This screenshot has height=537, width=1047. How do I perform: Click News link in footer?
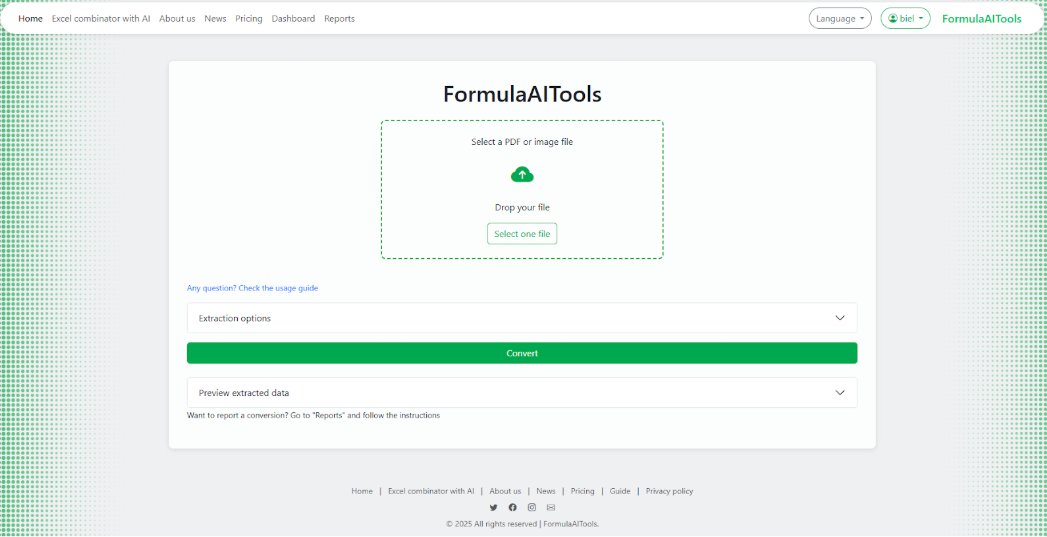tap(546, 491)
